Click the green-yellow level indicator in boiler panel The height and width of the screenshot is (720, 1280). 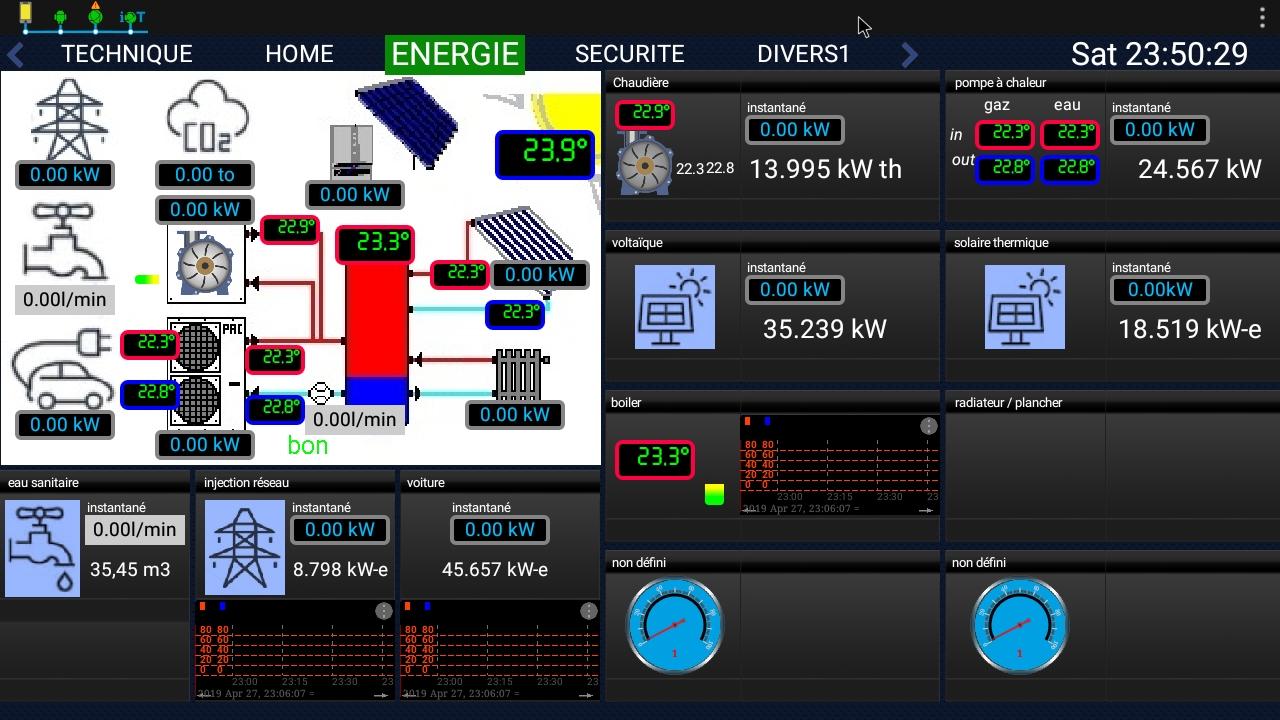[714, 494]
